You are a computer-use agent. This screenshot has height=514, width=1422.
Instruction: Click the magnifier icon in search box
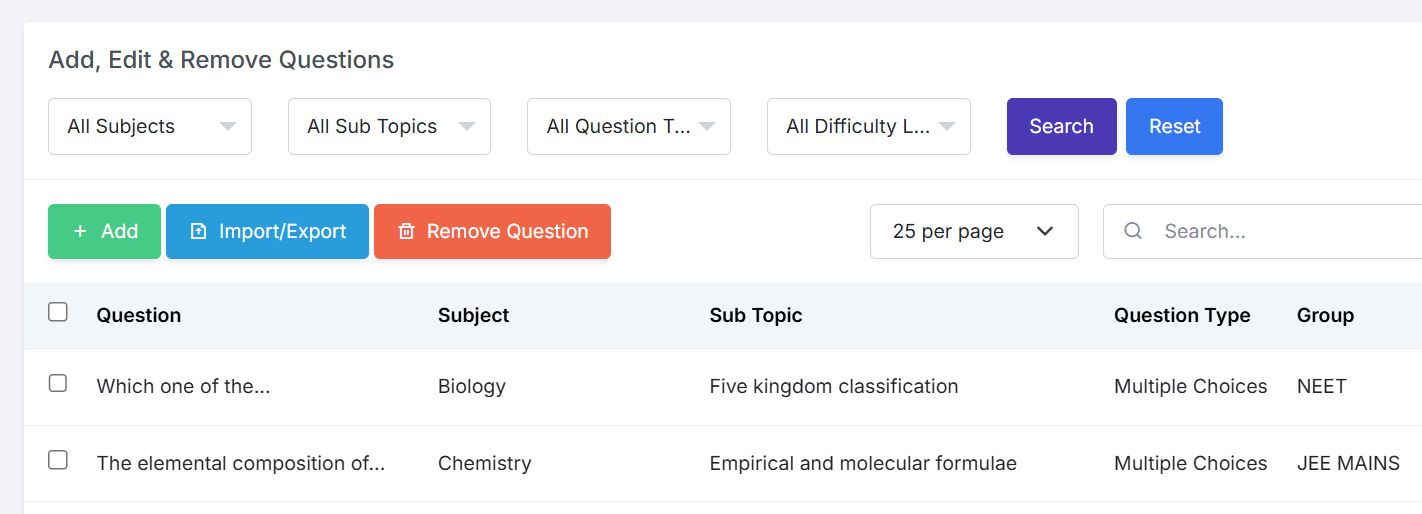[x=1133, y=231]
